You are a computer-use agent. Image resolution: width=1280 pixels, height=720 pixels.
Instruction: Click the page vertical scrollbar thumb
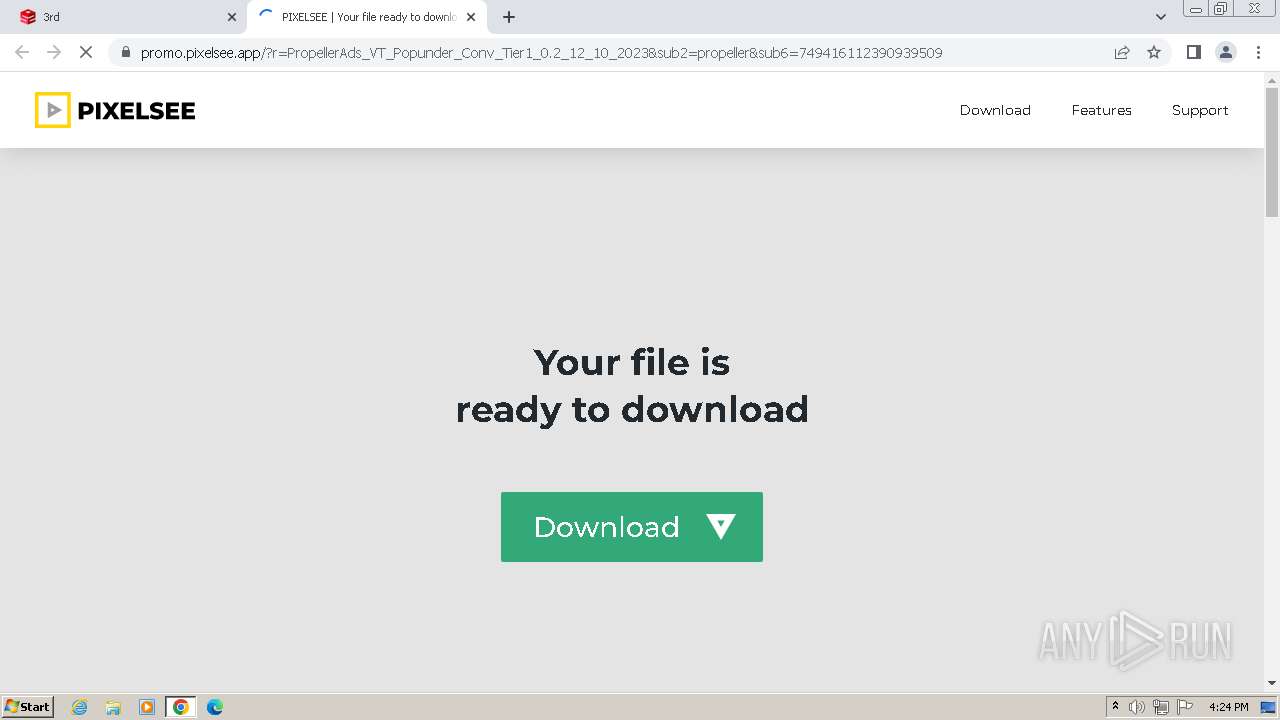[x=1272, y=152]
